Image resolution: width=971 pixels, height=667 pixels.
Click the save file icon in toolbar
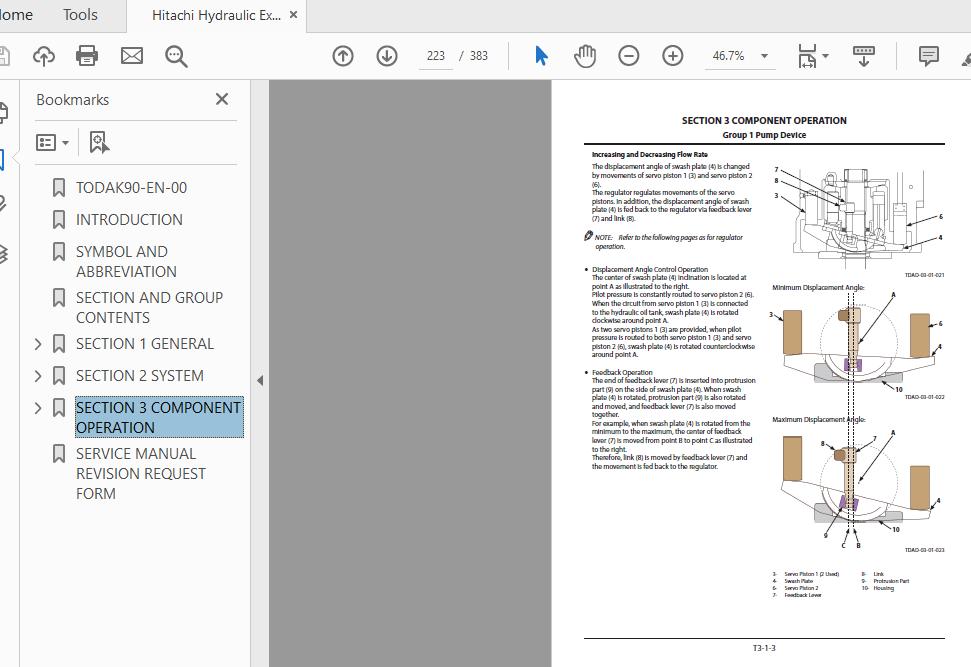point(4,56)
